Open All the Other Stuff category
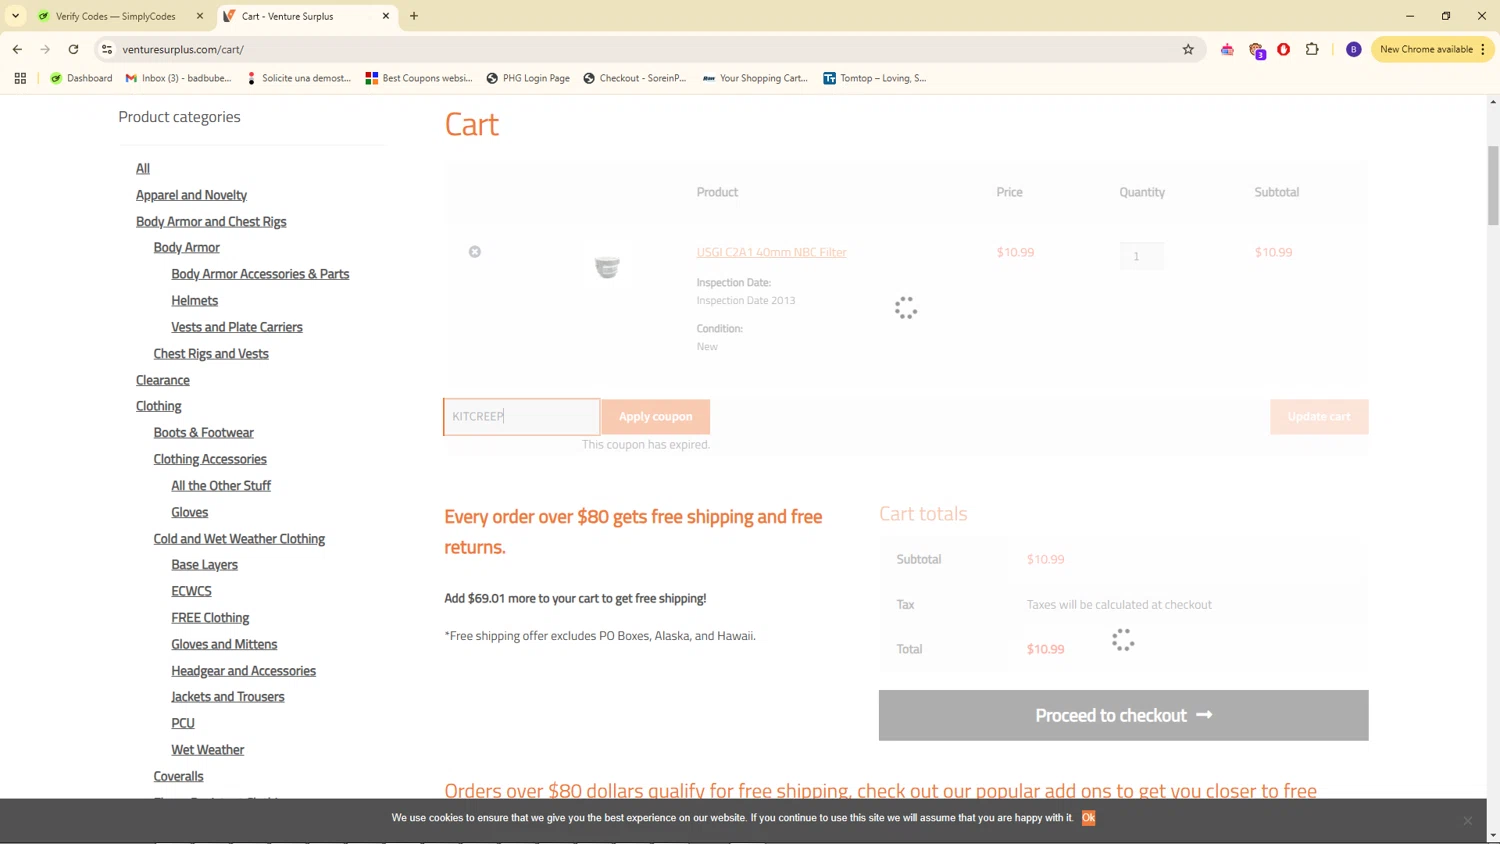 (221, 486)
